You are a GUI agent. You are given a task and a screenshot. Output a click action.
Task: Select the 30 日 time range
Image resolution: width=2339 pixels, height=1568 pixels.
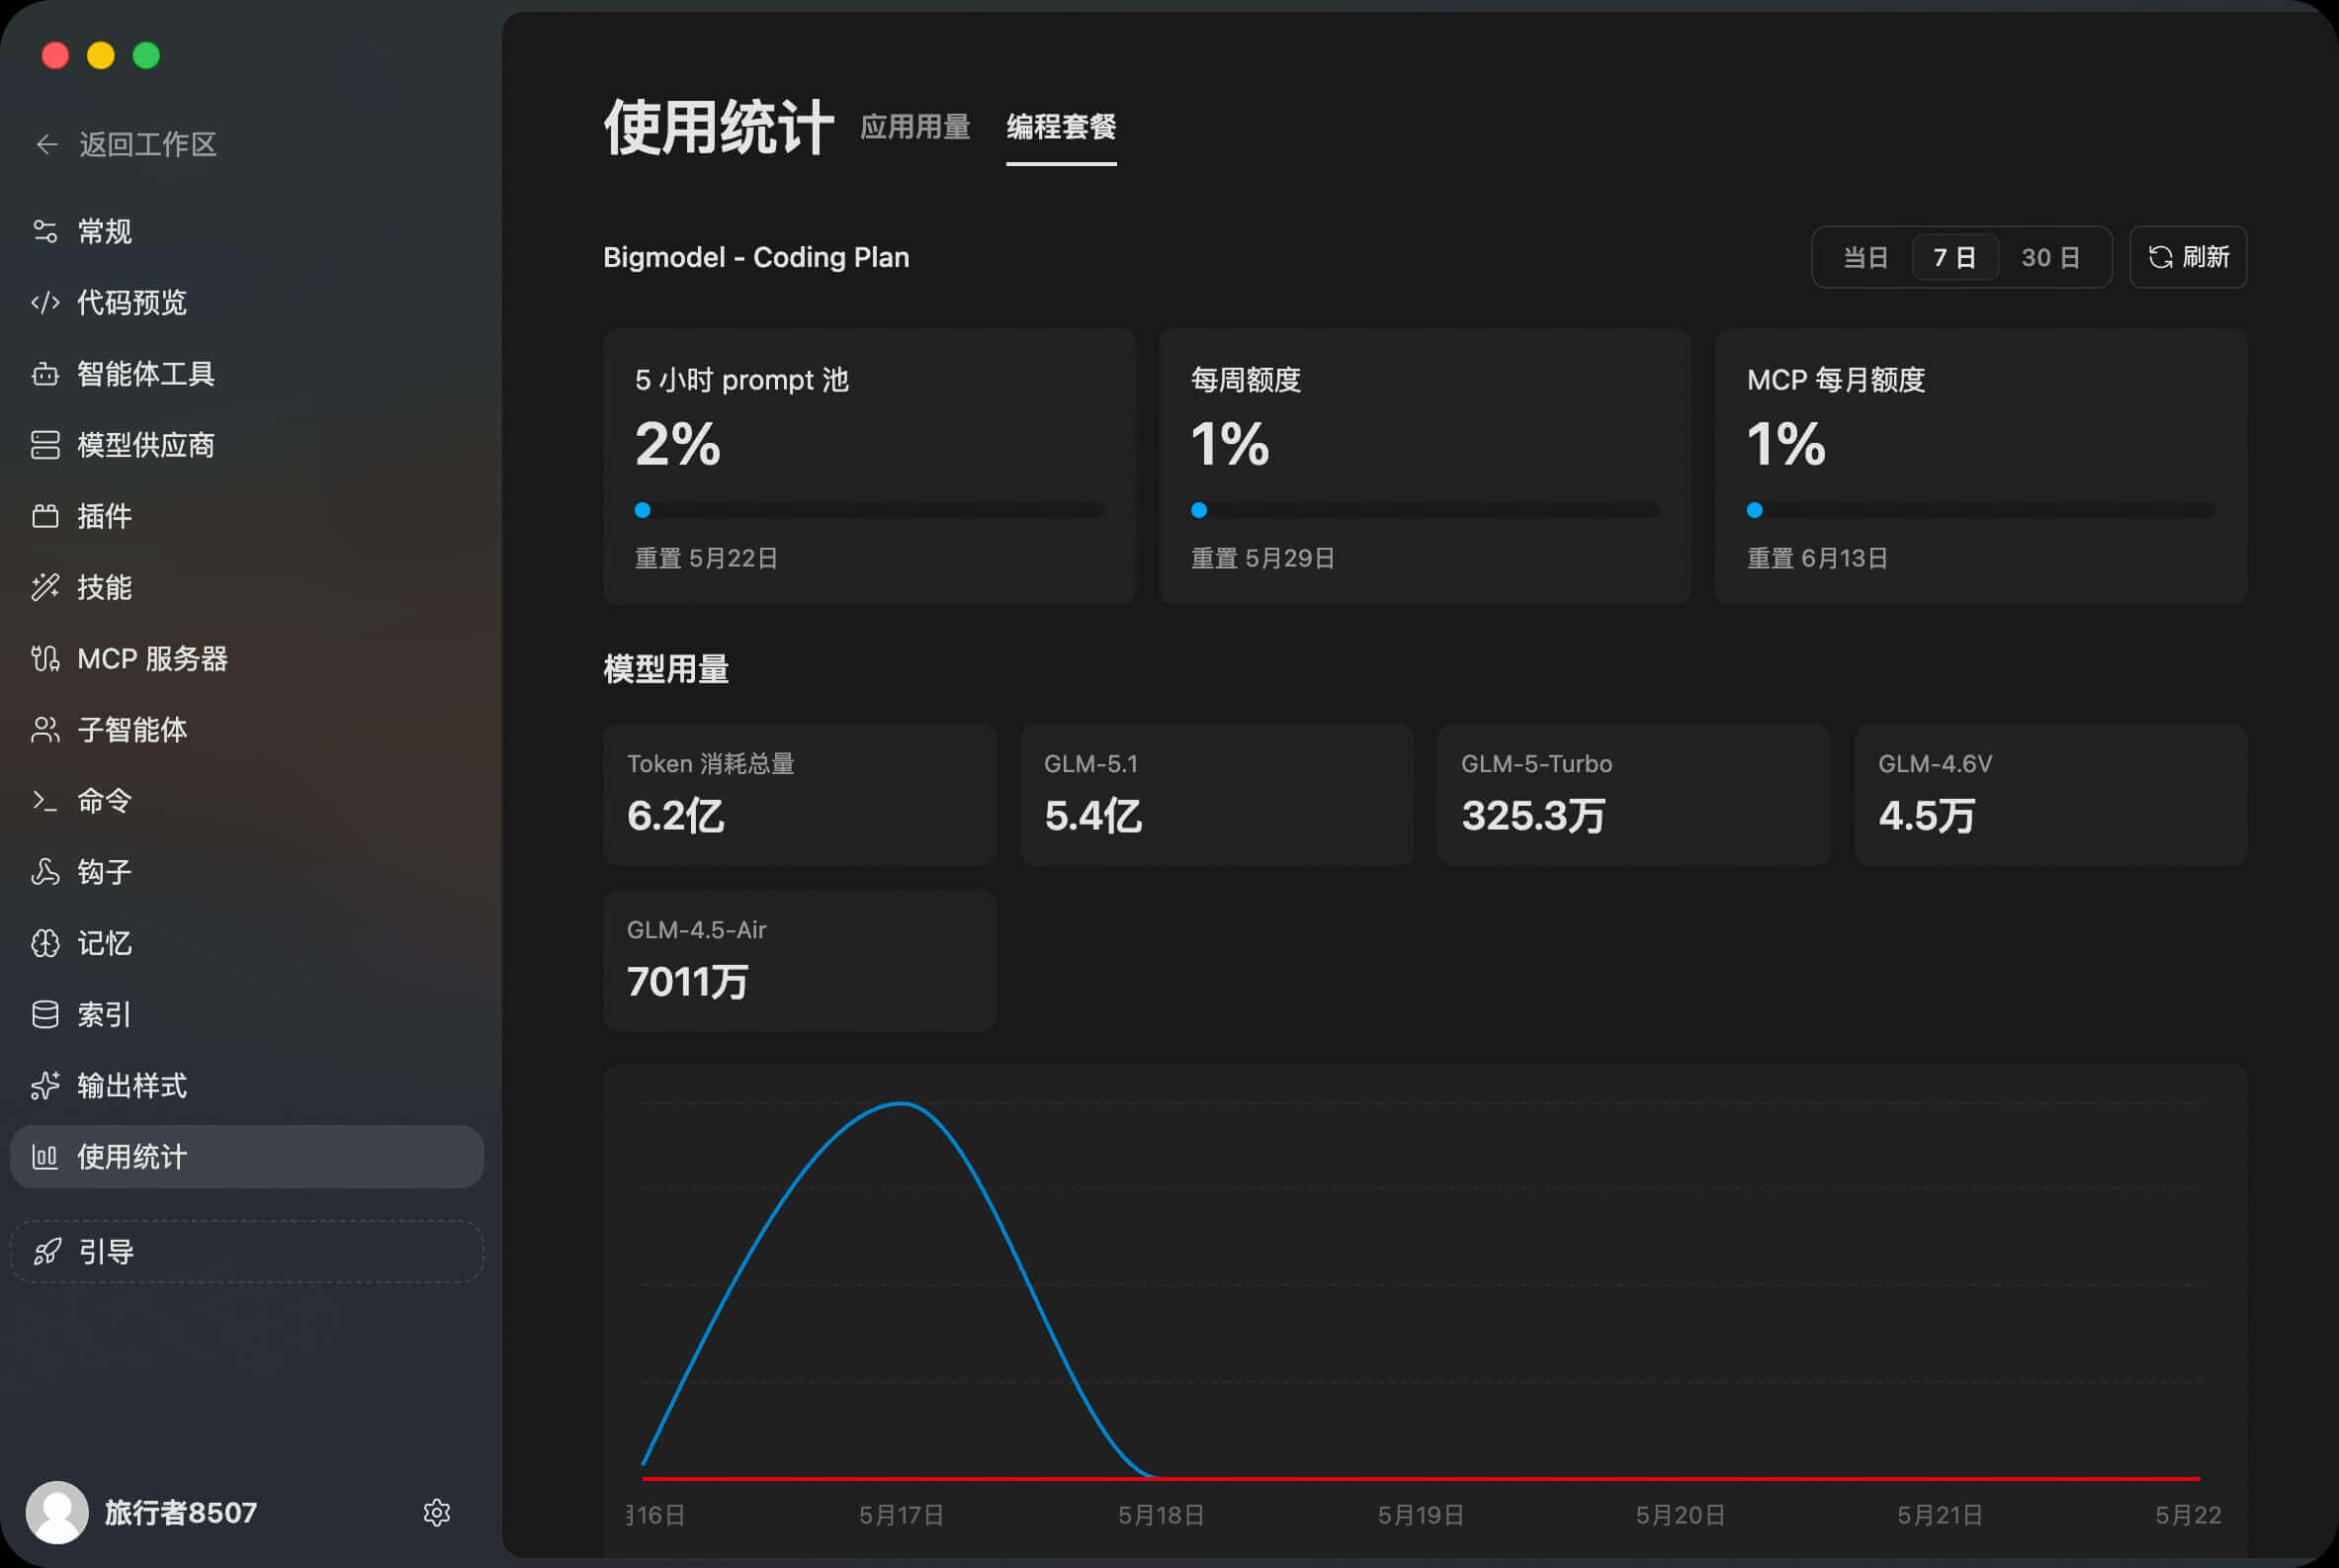click(x=2051, y=258)
